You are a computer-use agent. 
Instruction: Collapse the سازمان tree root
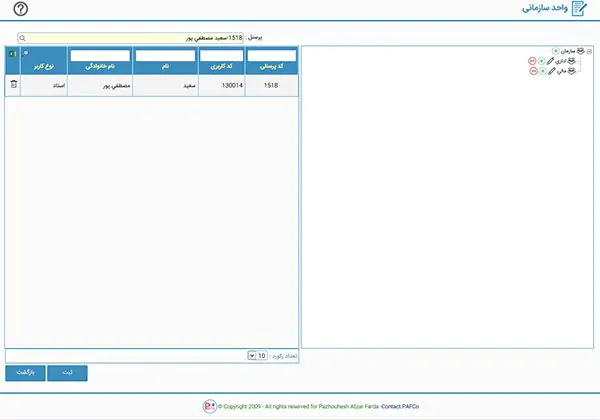589,51
